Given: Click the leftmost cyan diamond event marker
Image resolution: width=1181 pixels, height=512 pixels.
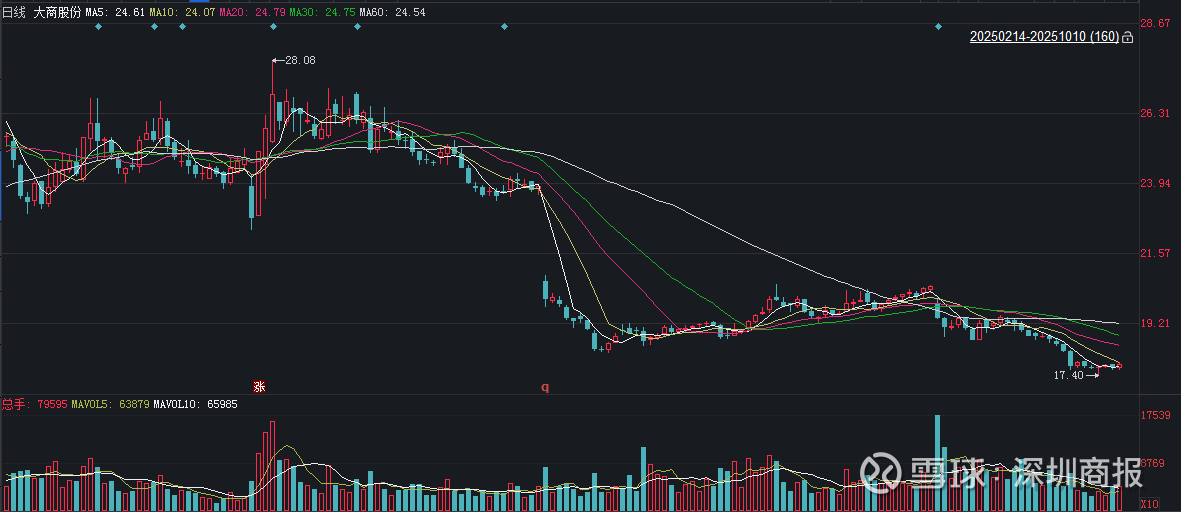Looking at the screenshot, I should [98, 27].
